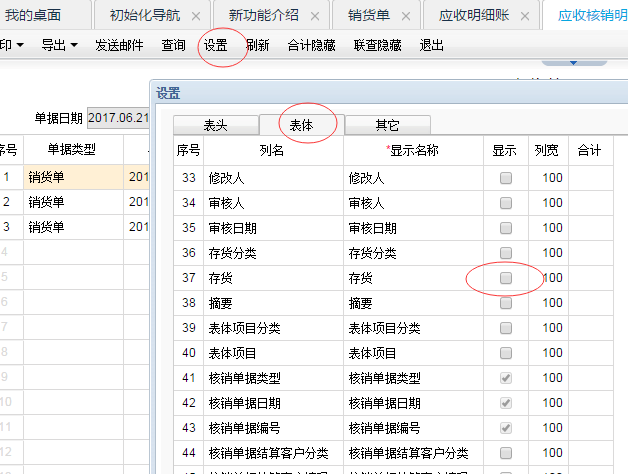
Task: Check the display box for 摘要
Action: click(x=506, y=303)
